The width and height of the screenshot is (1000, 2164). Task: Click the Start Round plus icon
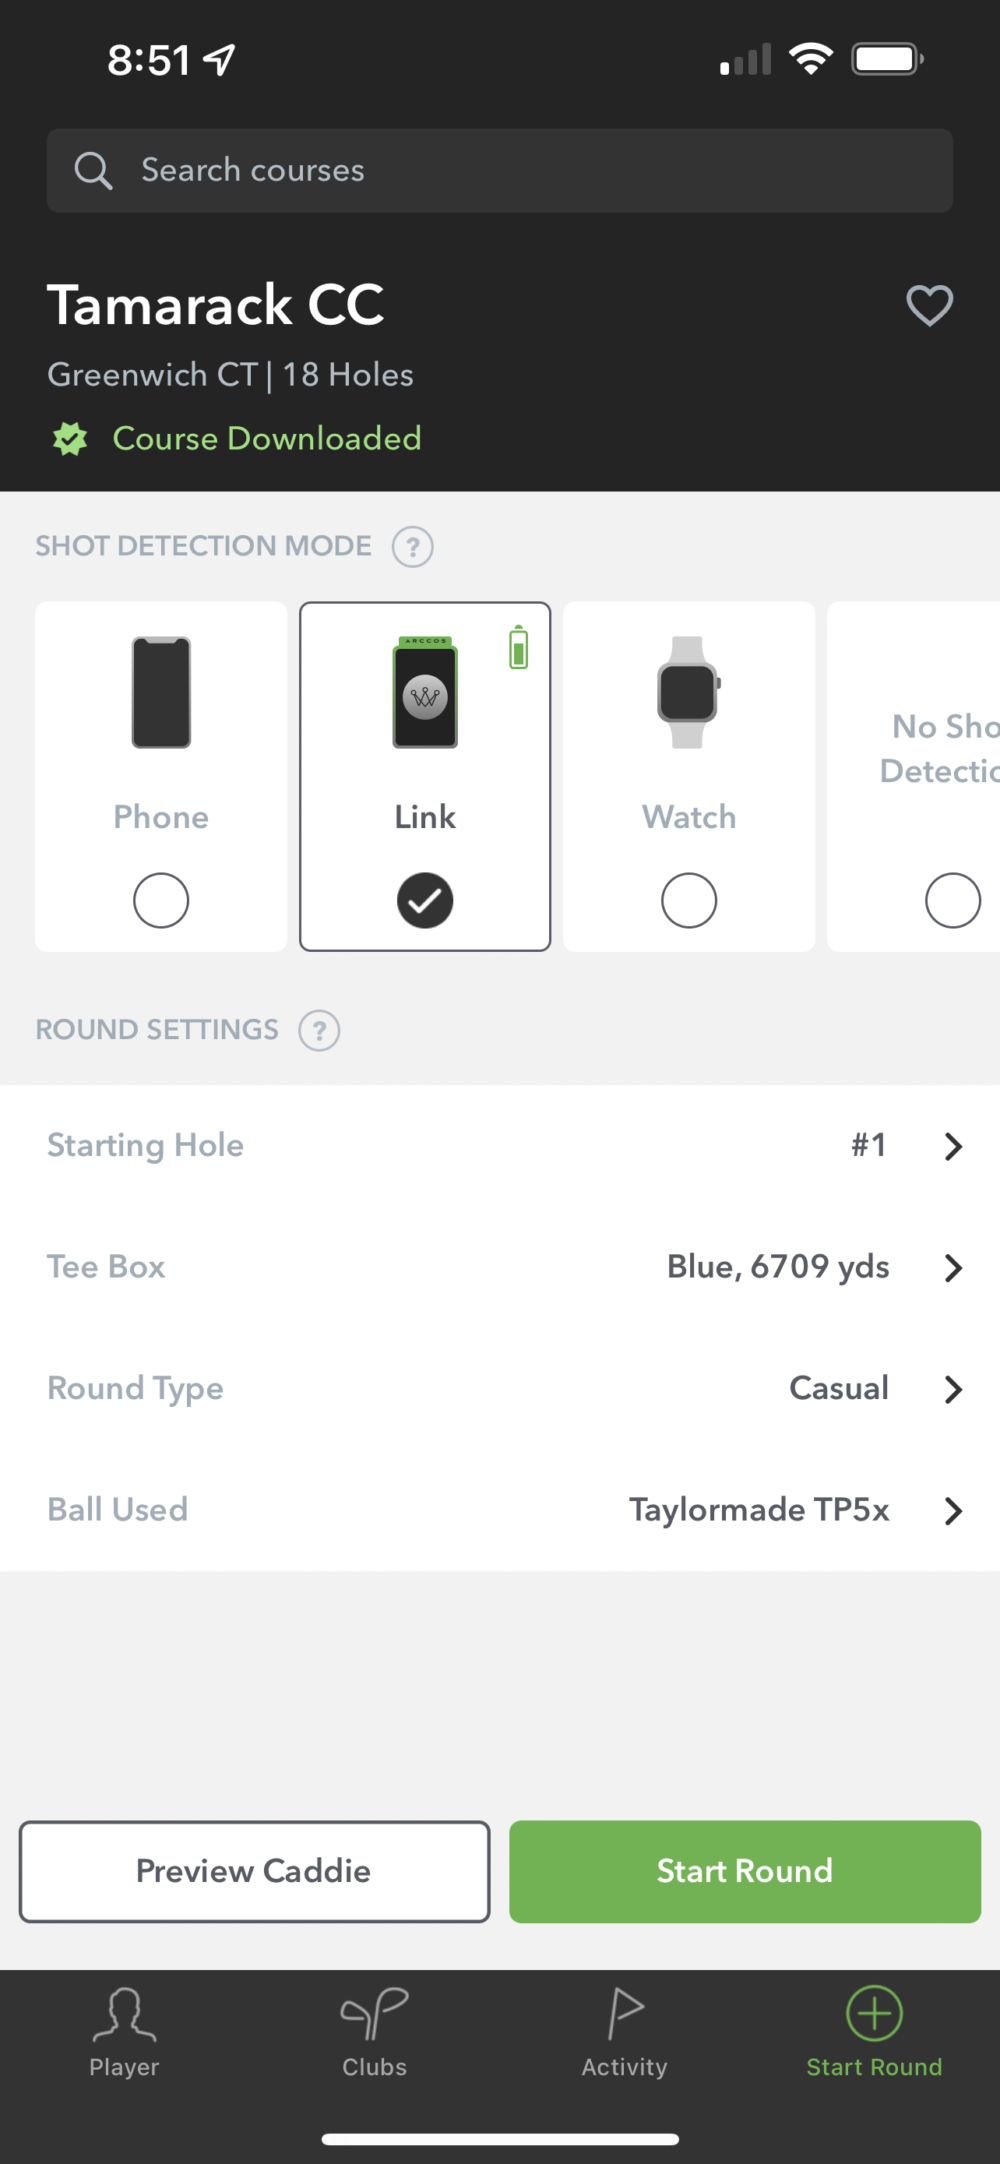[874, 2013]
